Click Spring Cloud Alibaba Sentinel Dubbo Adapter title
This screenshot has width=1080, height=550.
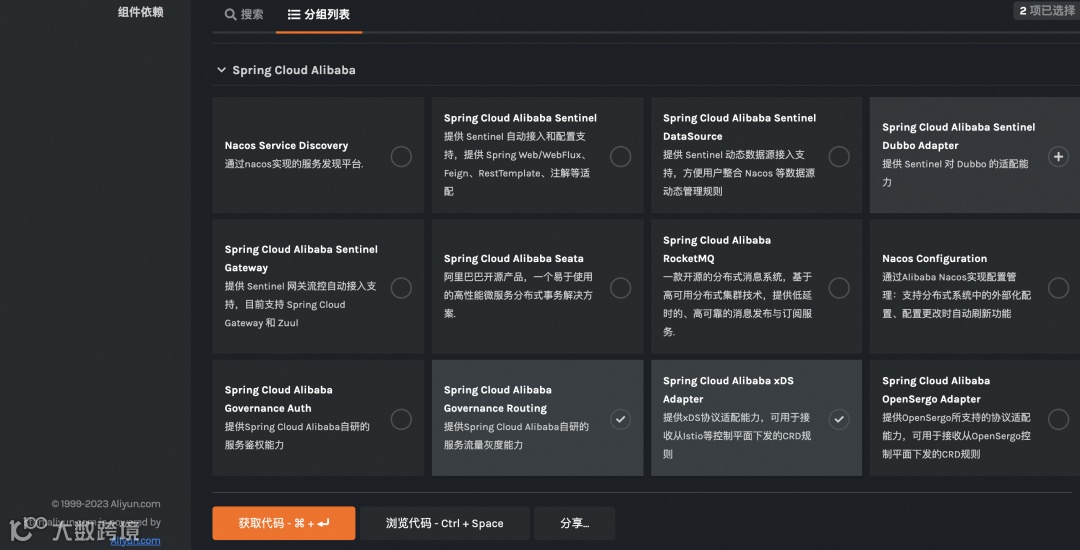[x=958, y=136]
